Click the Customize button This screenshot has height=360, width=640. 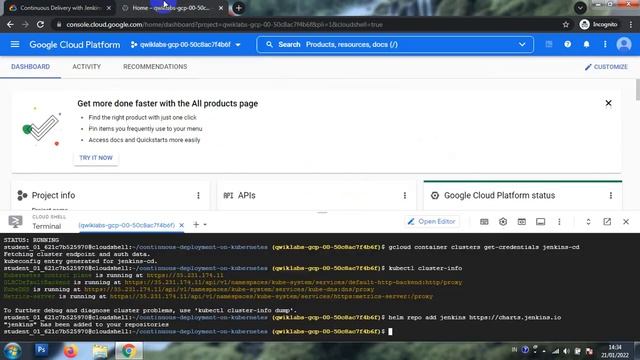click(606, 67)
